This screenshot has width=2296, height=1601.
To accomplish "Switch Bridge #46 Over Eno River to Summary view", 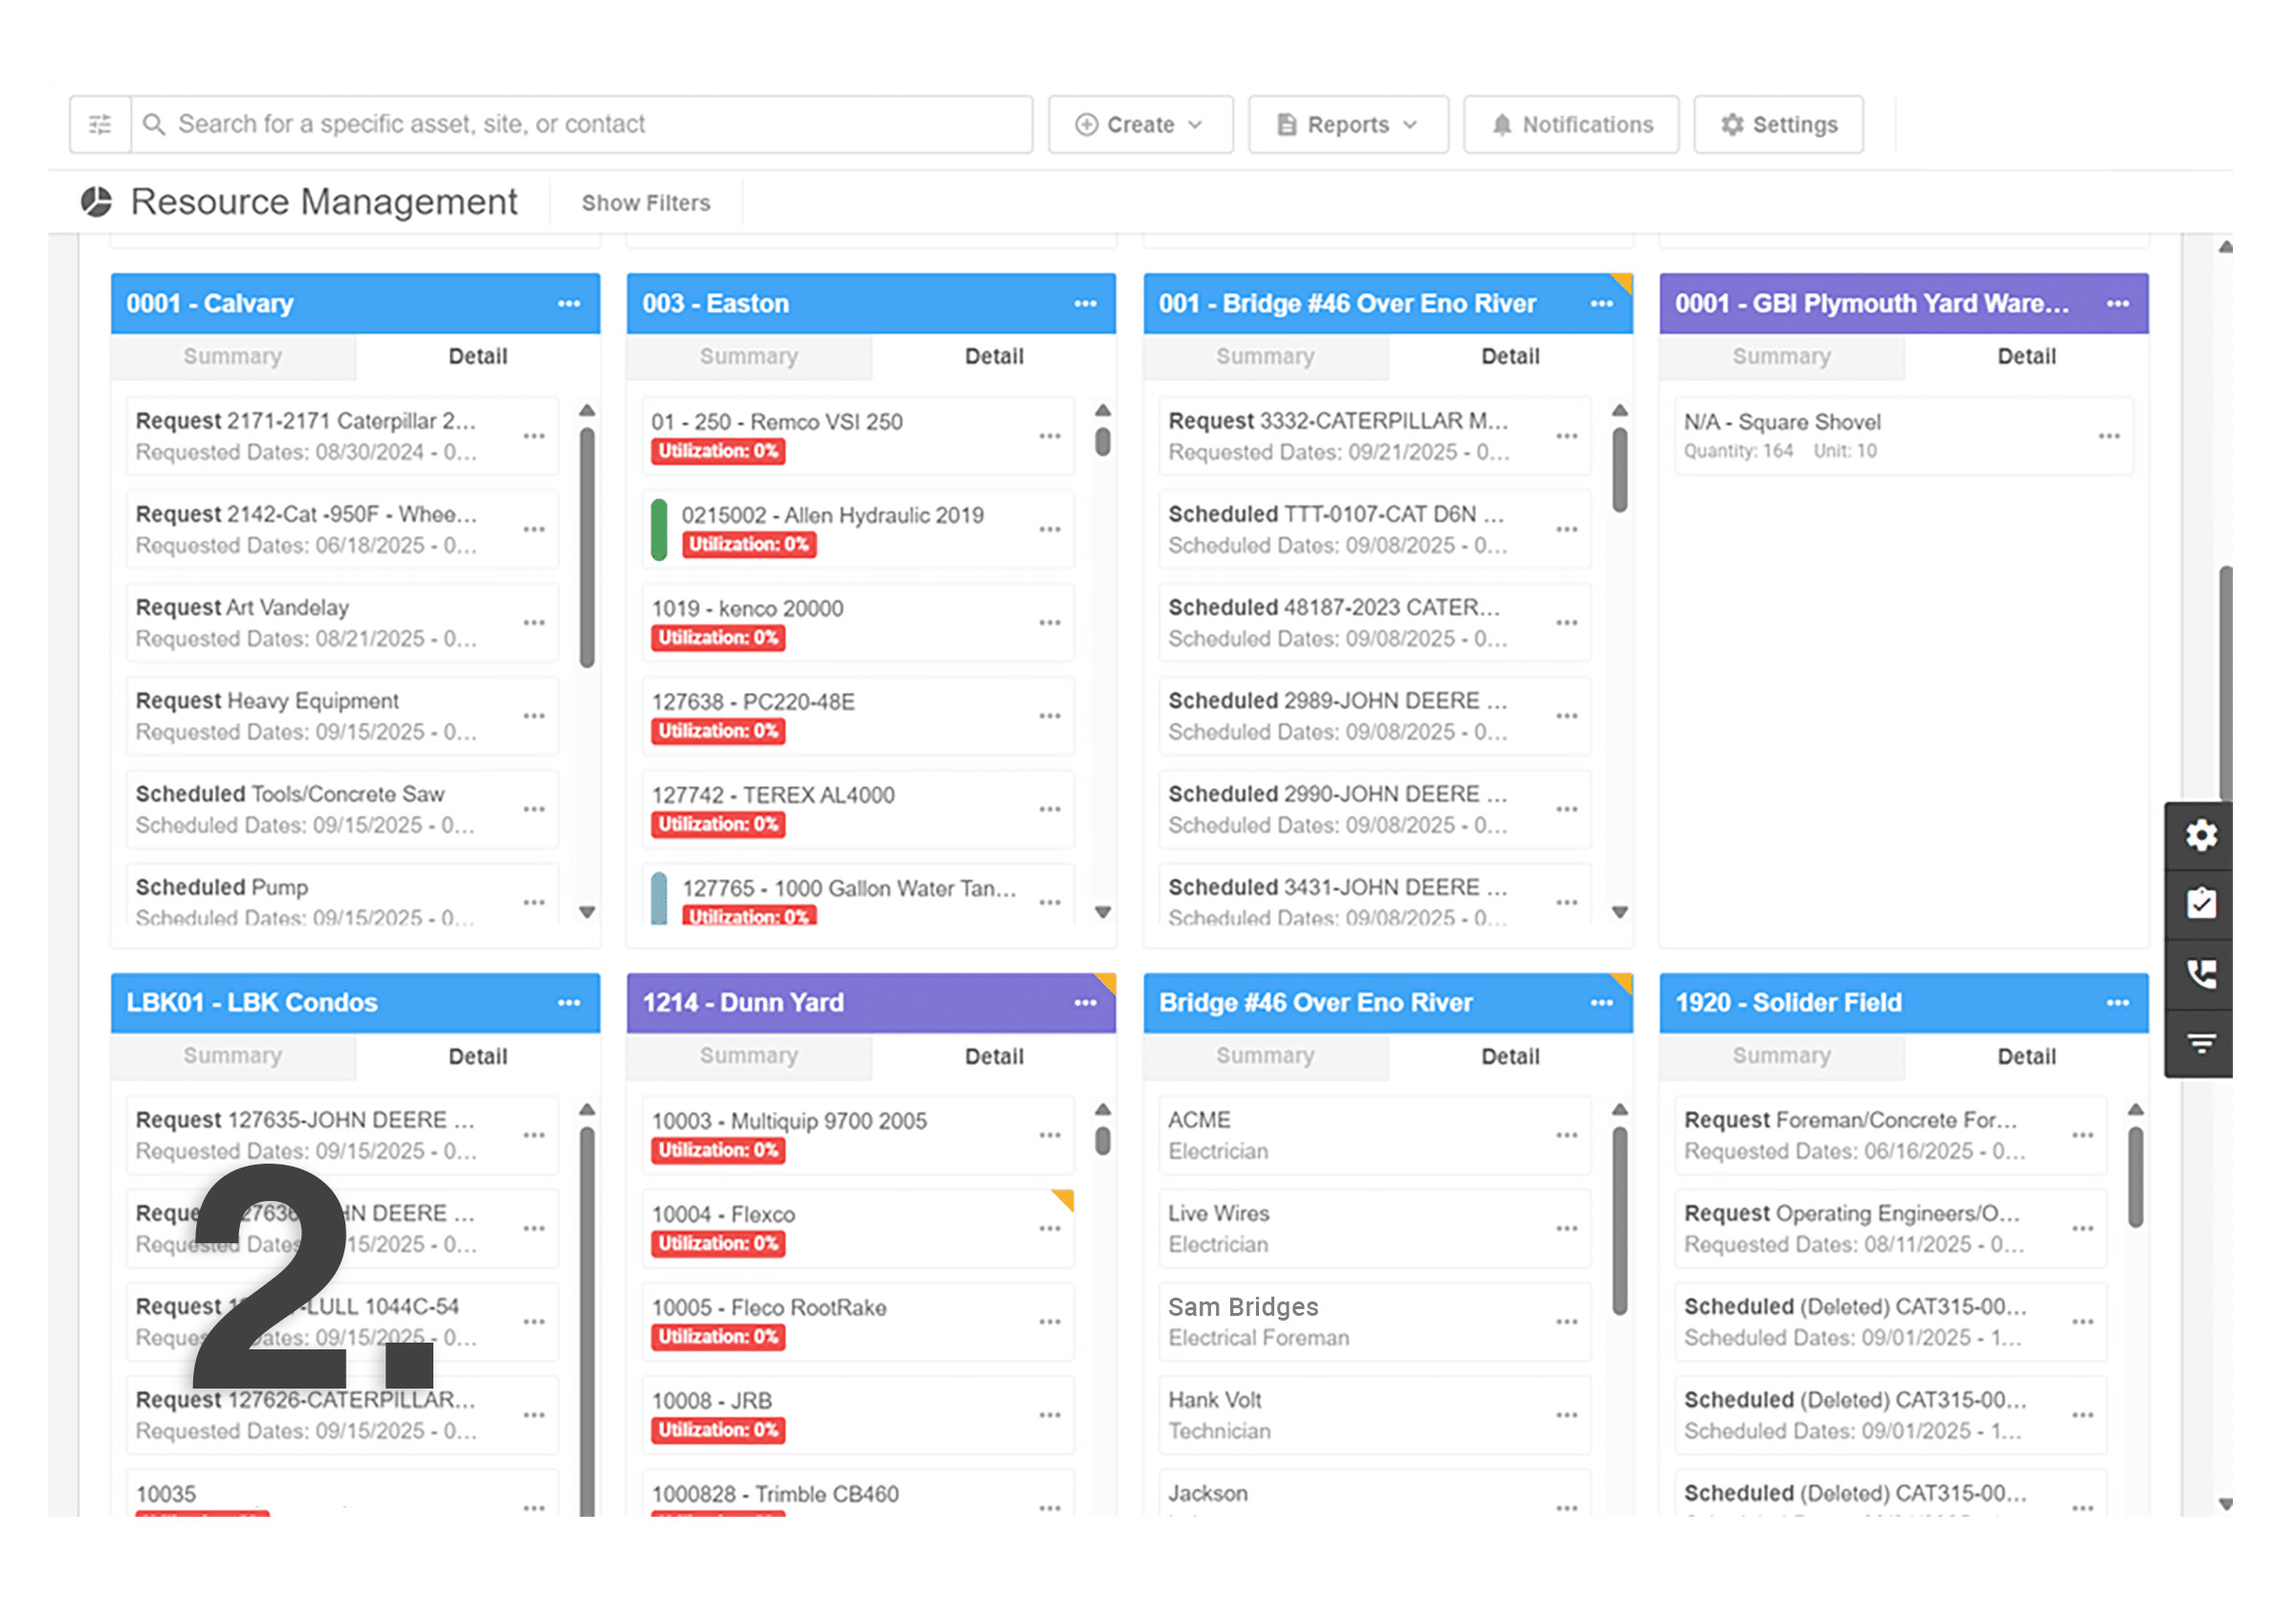I will coord(1265,1056).
